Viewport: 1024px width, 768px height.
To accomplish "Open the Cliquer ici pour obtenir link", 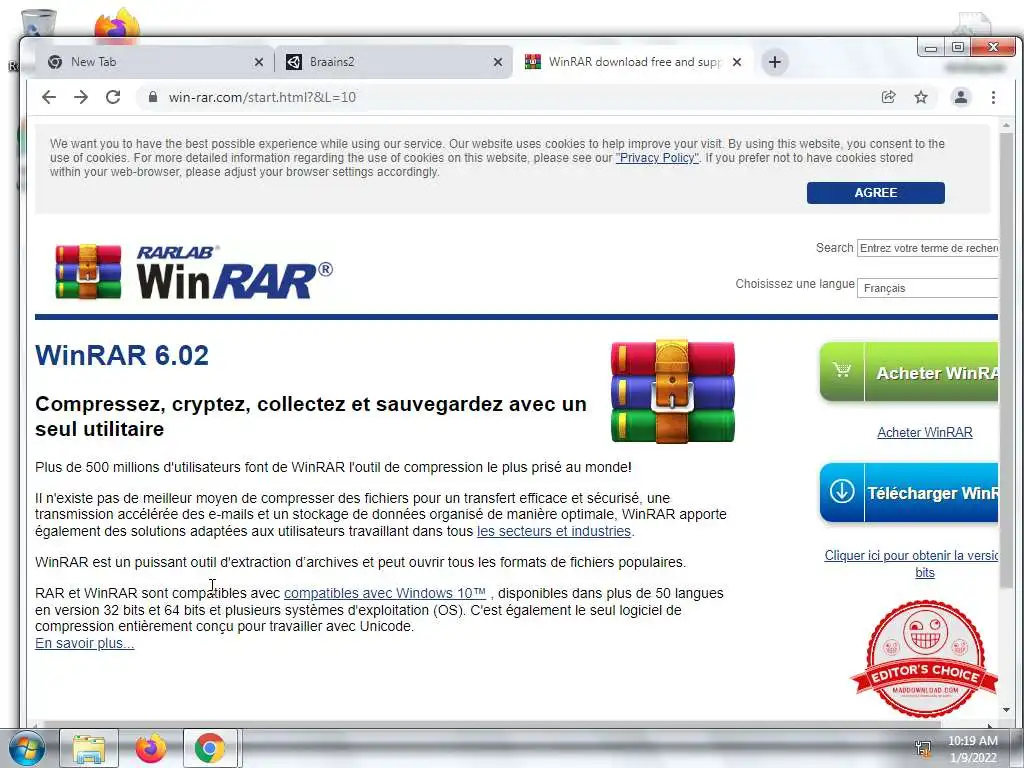I will 912,564.
